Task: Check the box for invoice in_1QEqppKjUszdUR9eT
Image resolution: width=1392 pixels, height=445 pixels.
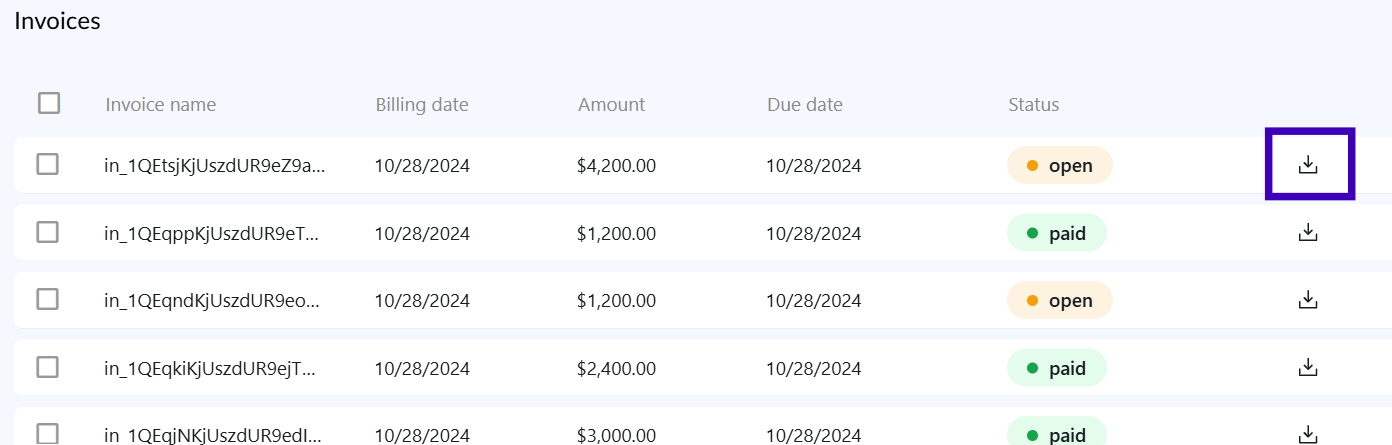Action: click(x=47, y=232)
